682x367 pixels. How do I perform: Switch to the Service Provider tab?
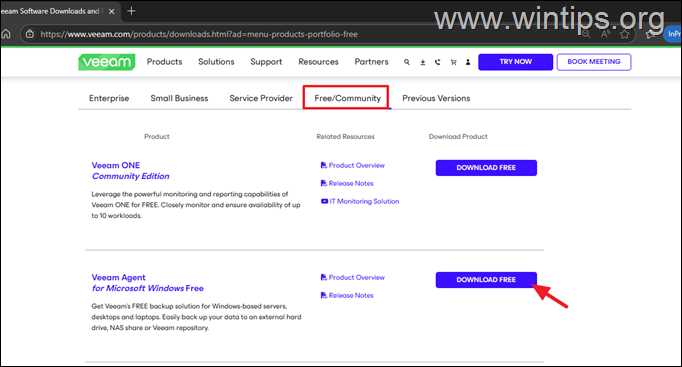[261, 98]
